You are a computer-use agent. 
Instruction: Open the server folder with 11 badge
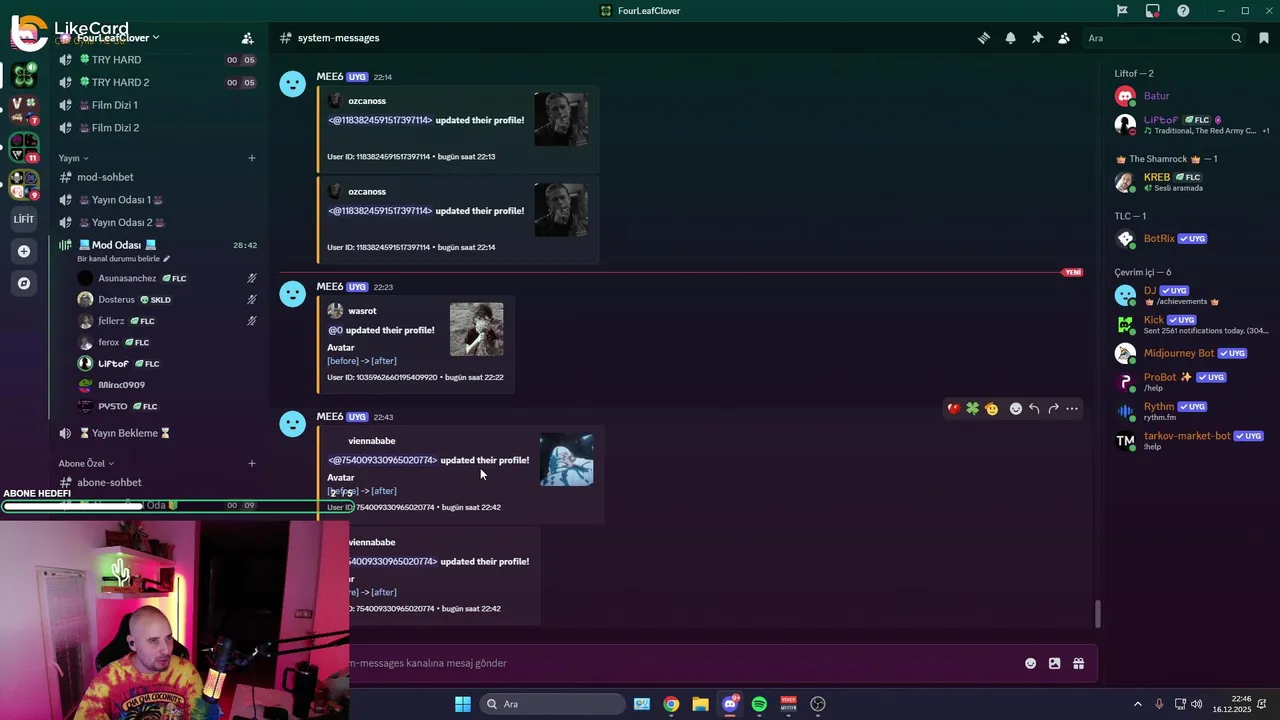coord(24,148)
